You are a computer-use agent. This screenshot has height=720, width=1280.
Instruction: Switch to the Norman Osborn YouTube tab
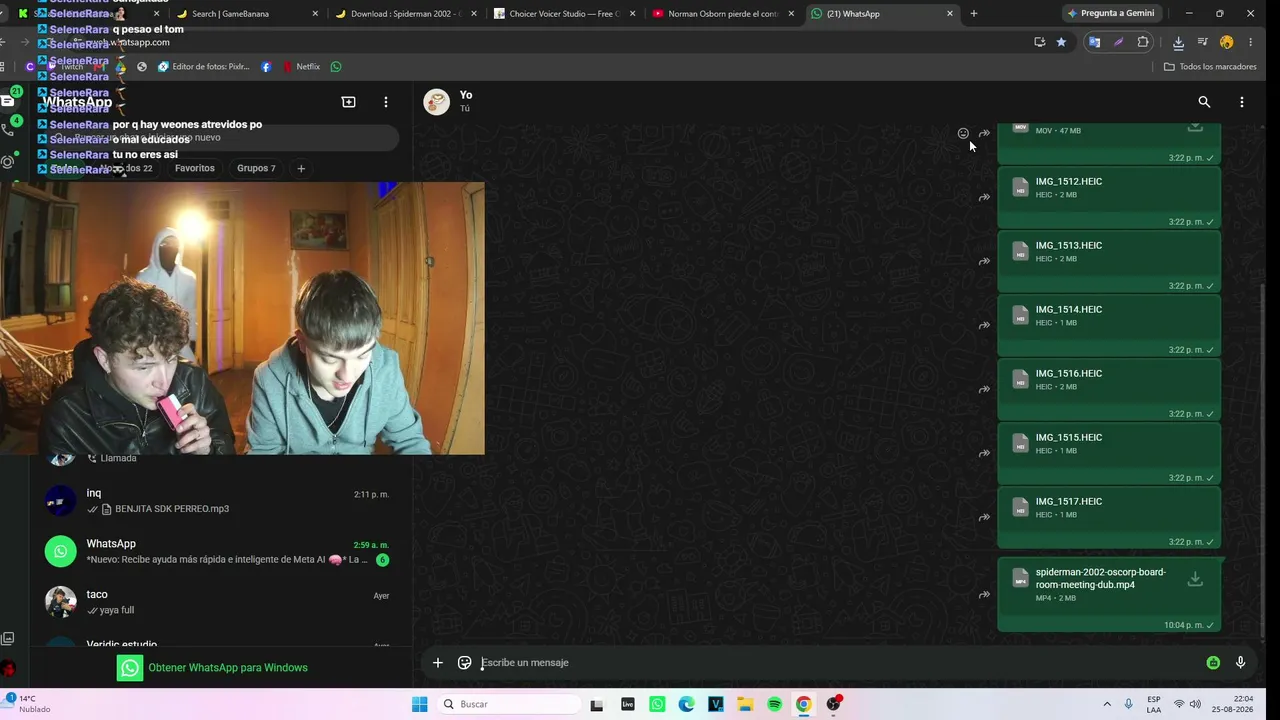pyautogui.click(x=722, y=14)
